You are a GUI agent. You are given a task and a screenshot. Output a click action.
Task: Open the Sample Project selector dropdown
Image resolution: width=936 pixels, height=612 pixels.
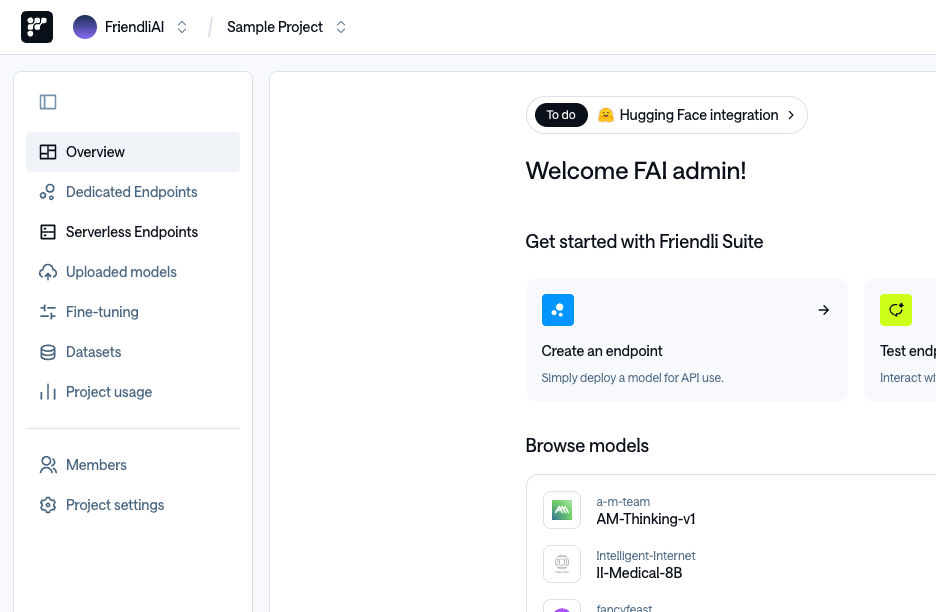tap(341, 27)
